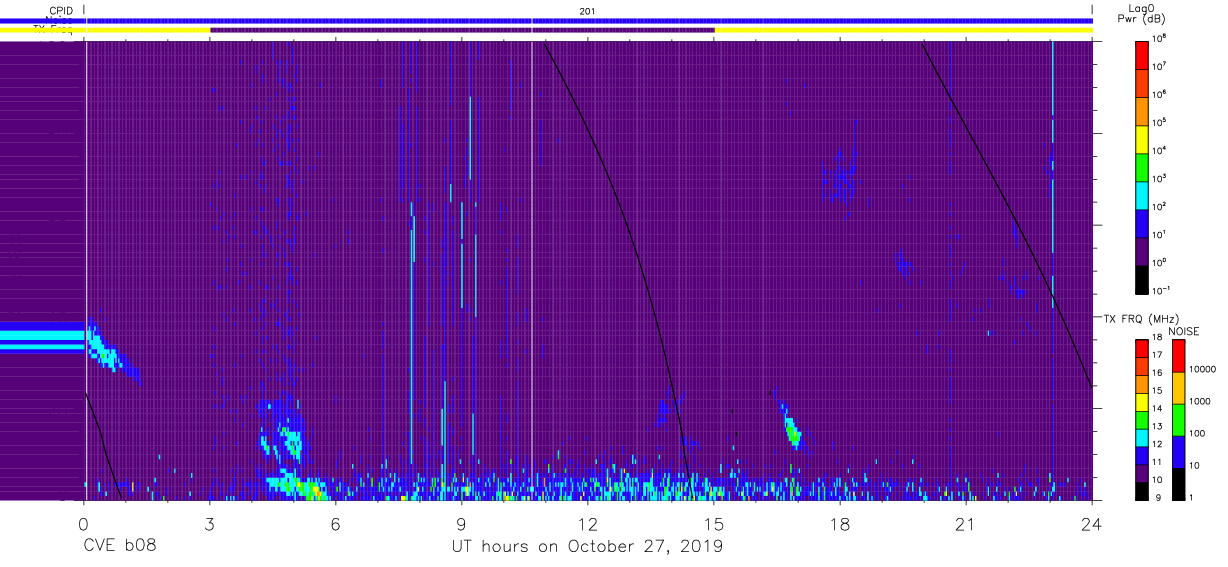Click the 'CVE b08' radar beam label
The image size is (1228, 567).
point(118,546)
